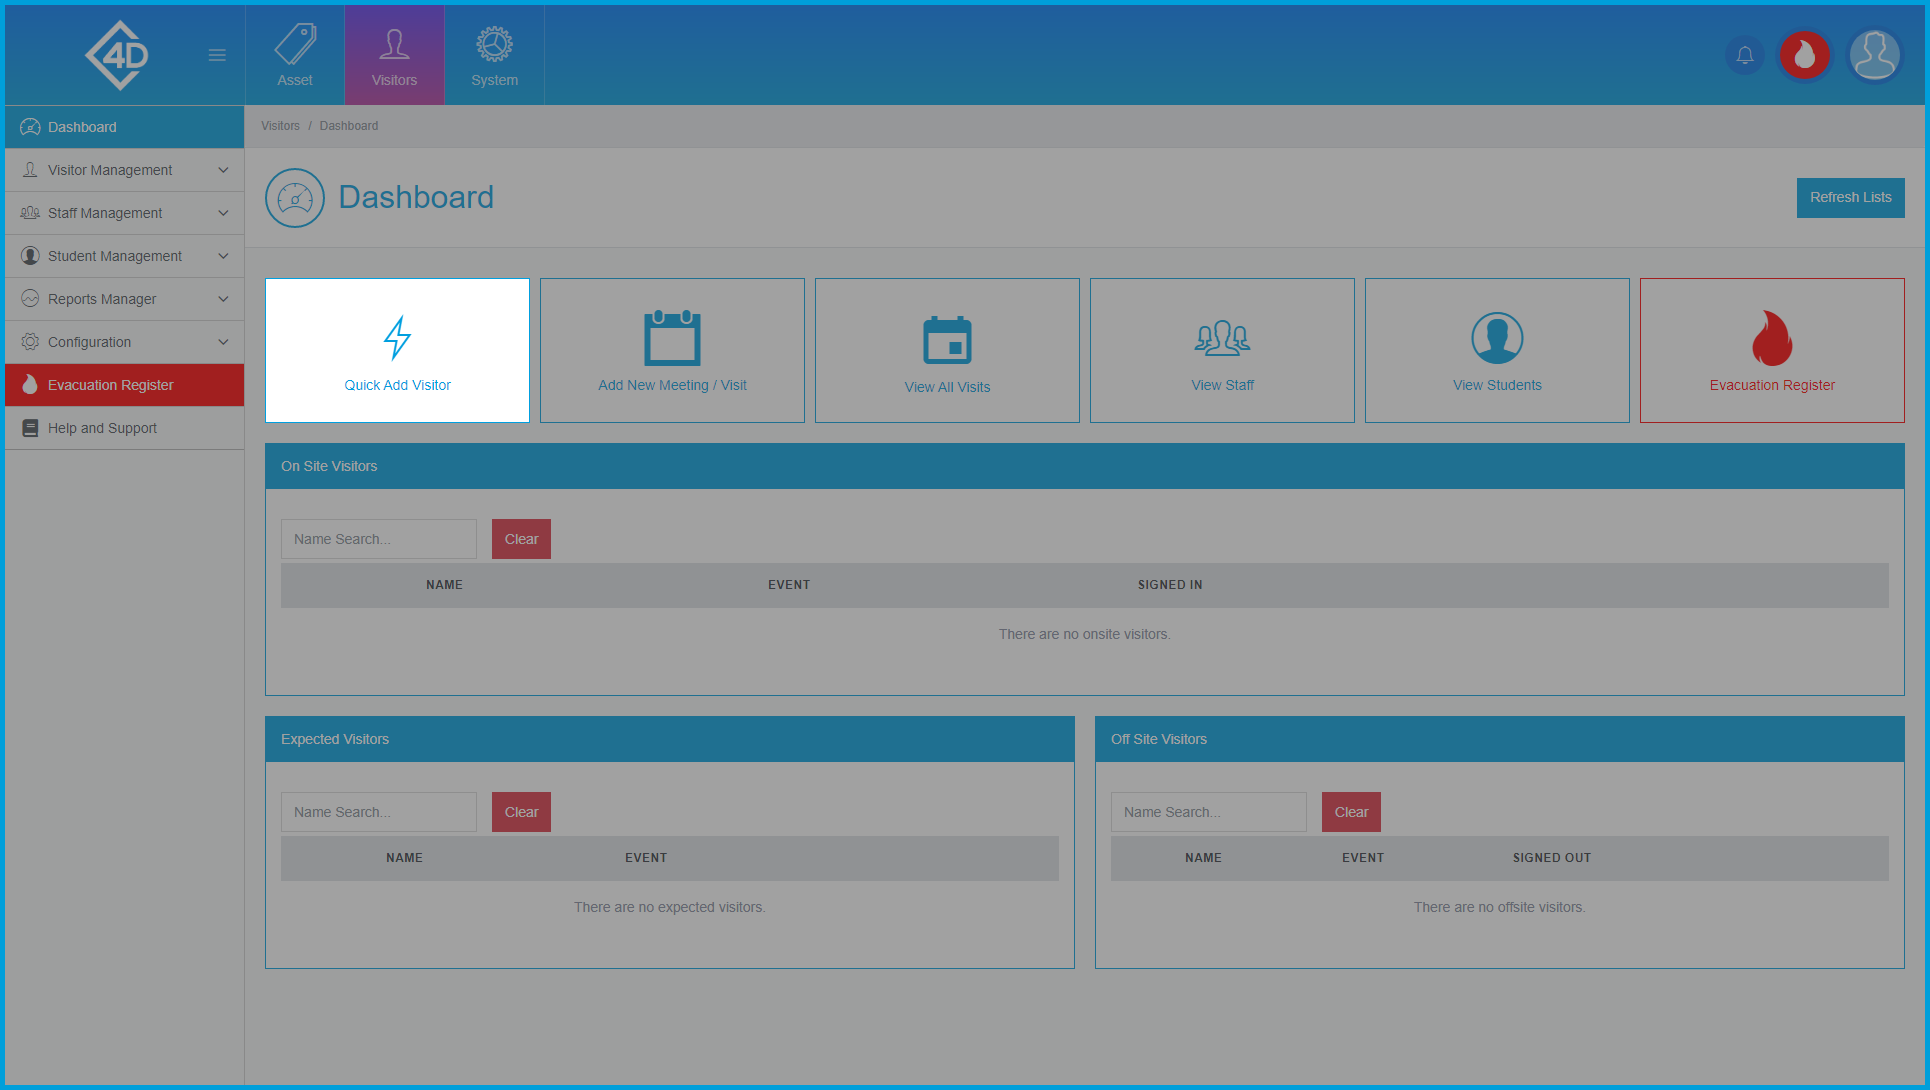This screenshot has height=1090, width=1930.
Task: Clear the Off Site Visitors search
Action: [1351, 812]
